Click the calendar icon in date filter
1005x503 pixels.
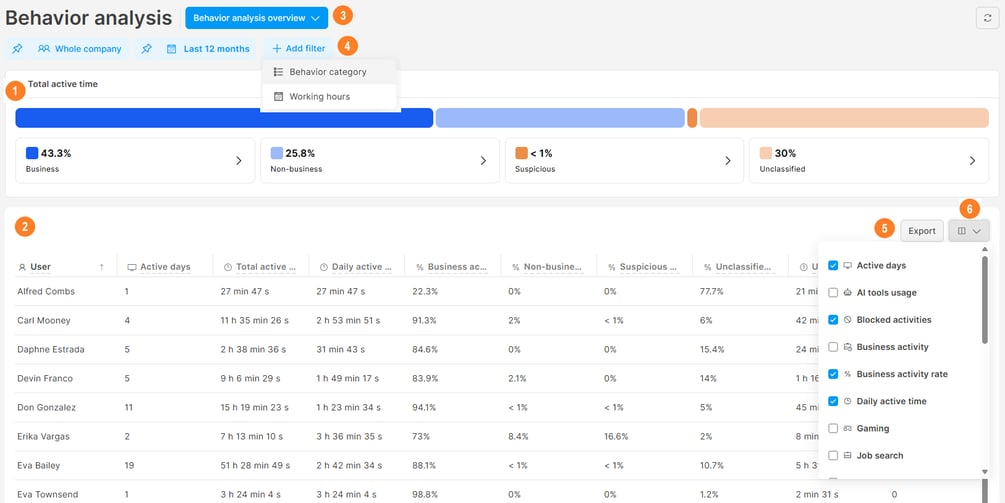click(171, 49)
